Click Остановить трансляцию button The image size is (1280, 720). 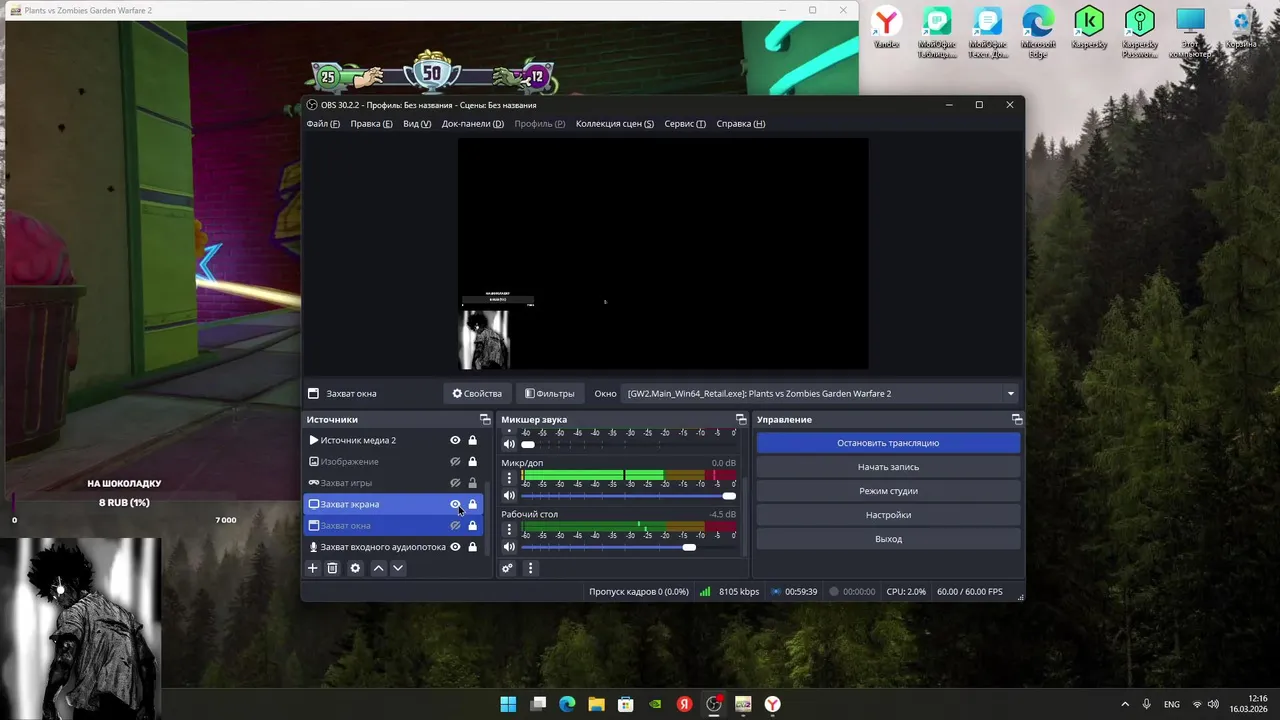[888, 443]
